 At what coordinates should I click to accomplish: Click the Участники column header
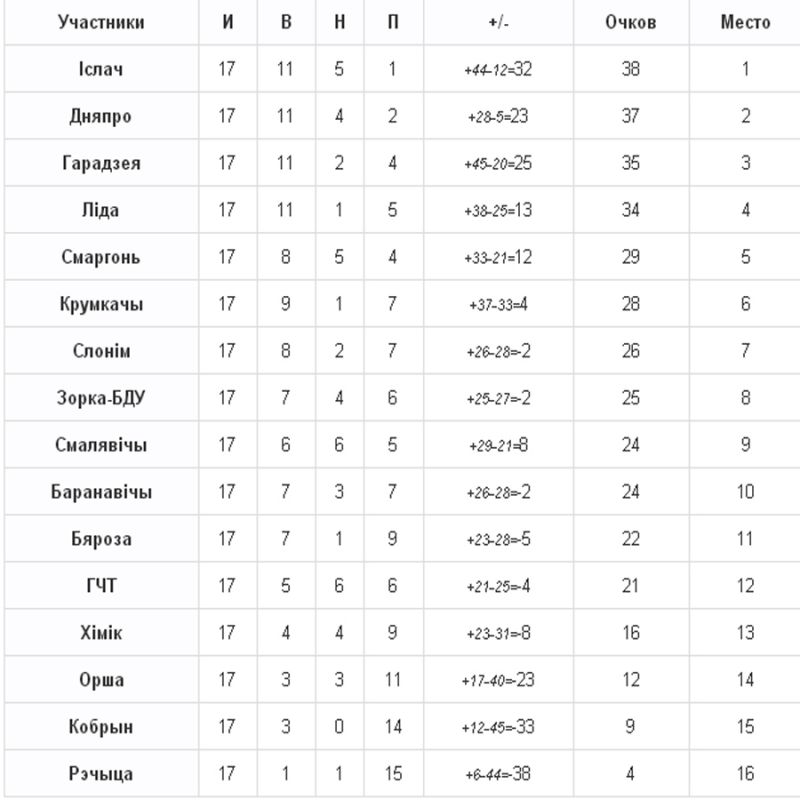pyautogui.click(x=101, y=22)
